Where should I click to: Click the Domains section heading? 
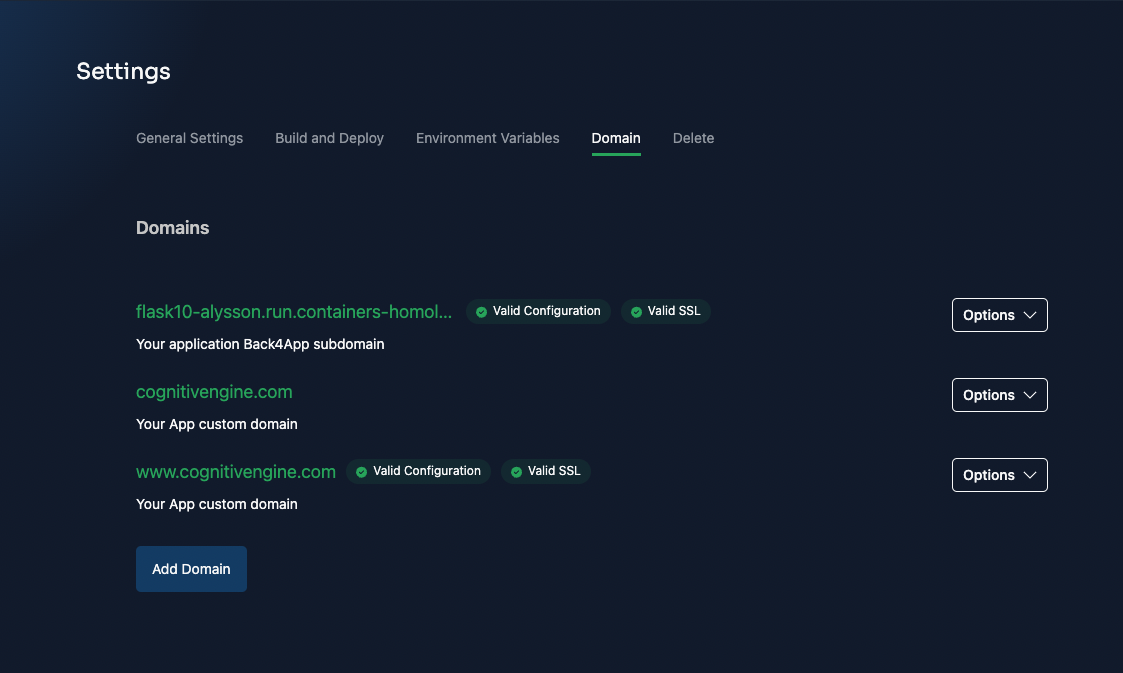click(x=172, y=227)
